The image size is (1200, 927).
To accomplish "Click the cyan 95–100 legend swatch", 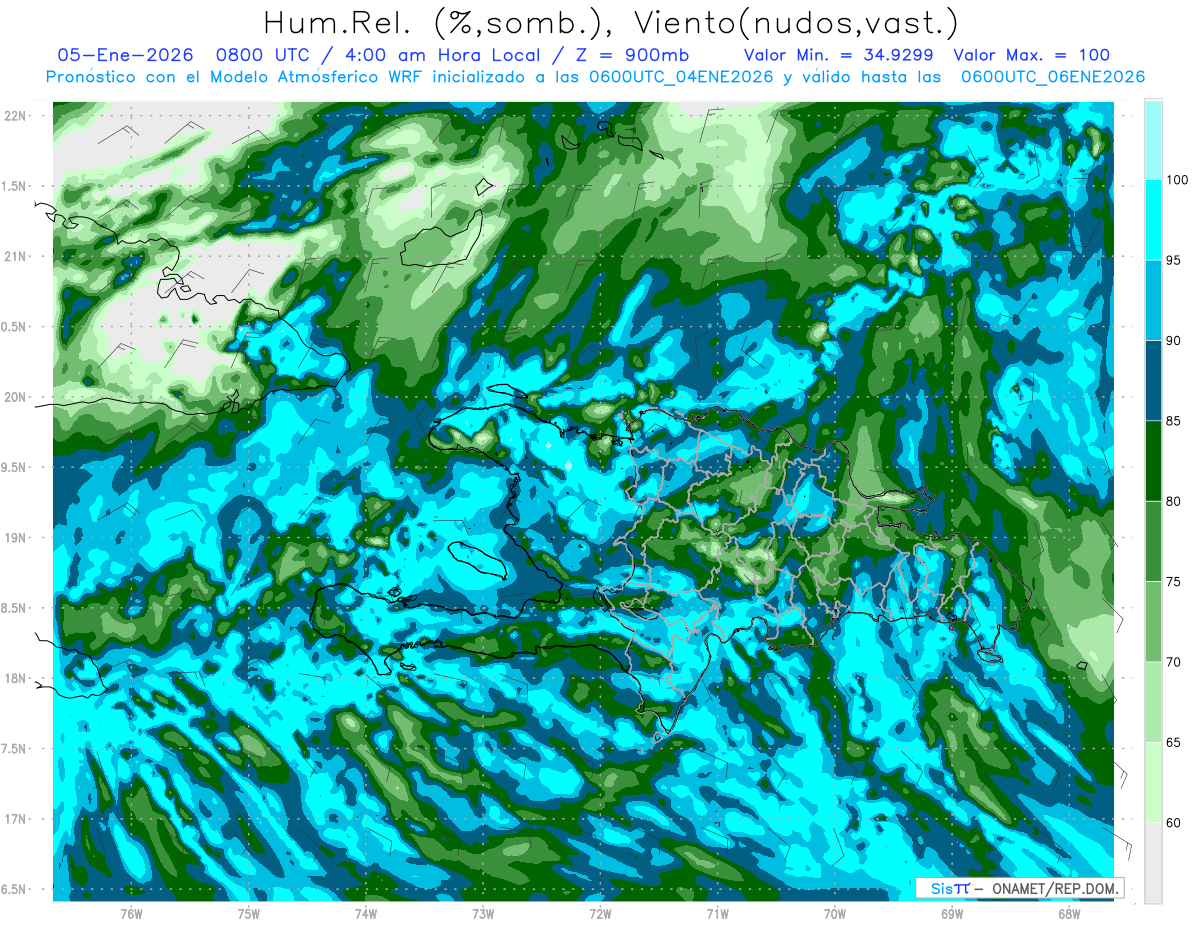I will [1153, 220].
